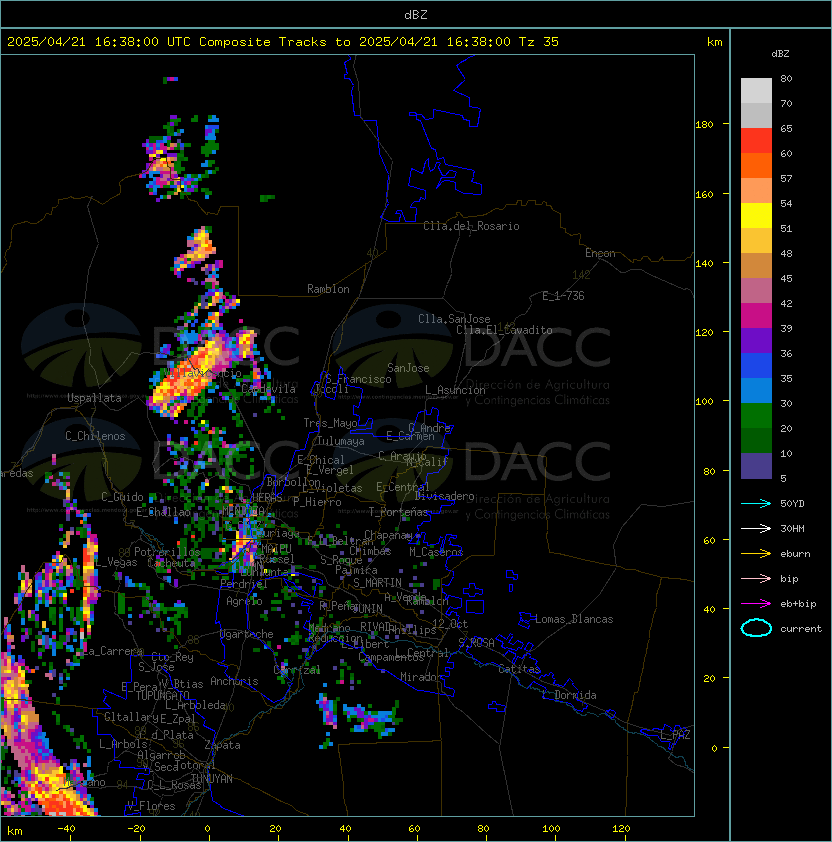Click the La_Carrera map label
Image resolution: width=832 pixels, height=842 pixels.
coord(112,651)
